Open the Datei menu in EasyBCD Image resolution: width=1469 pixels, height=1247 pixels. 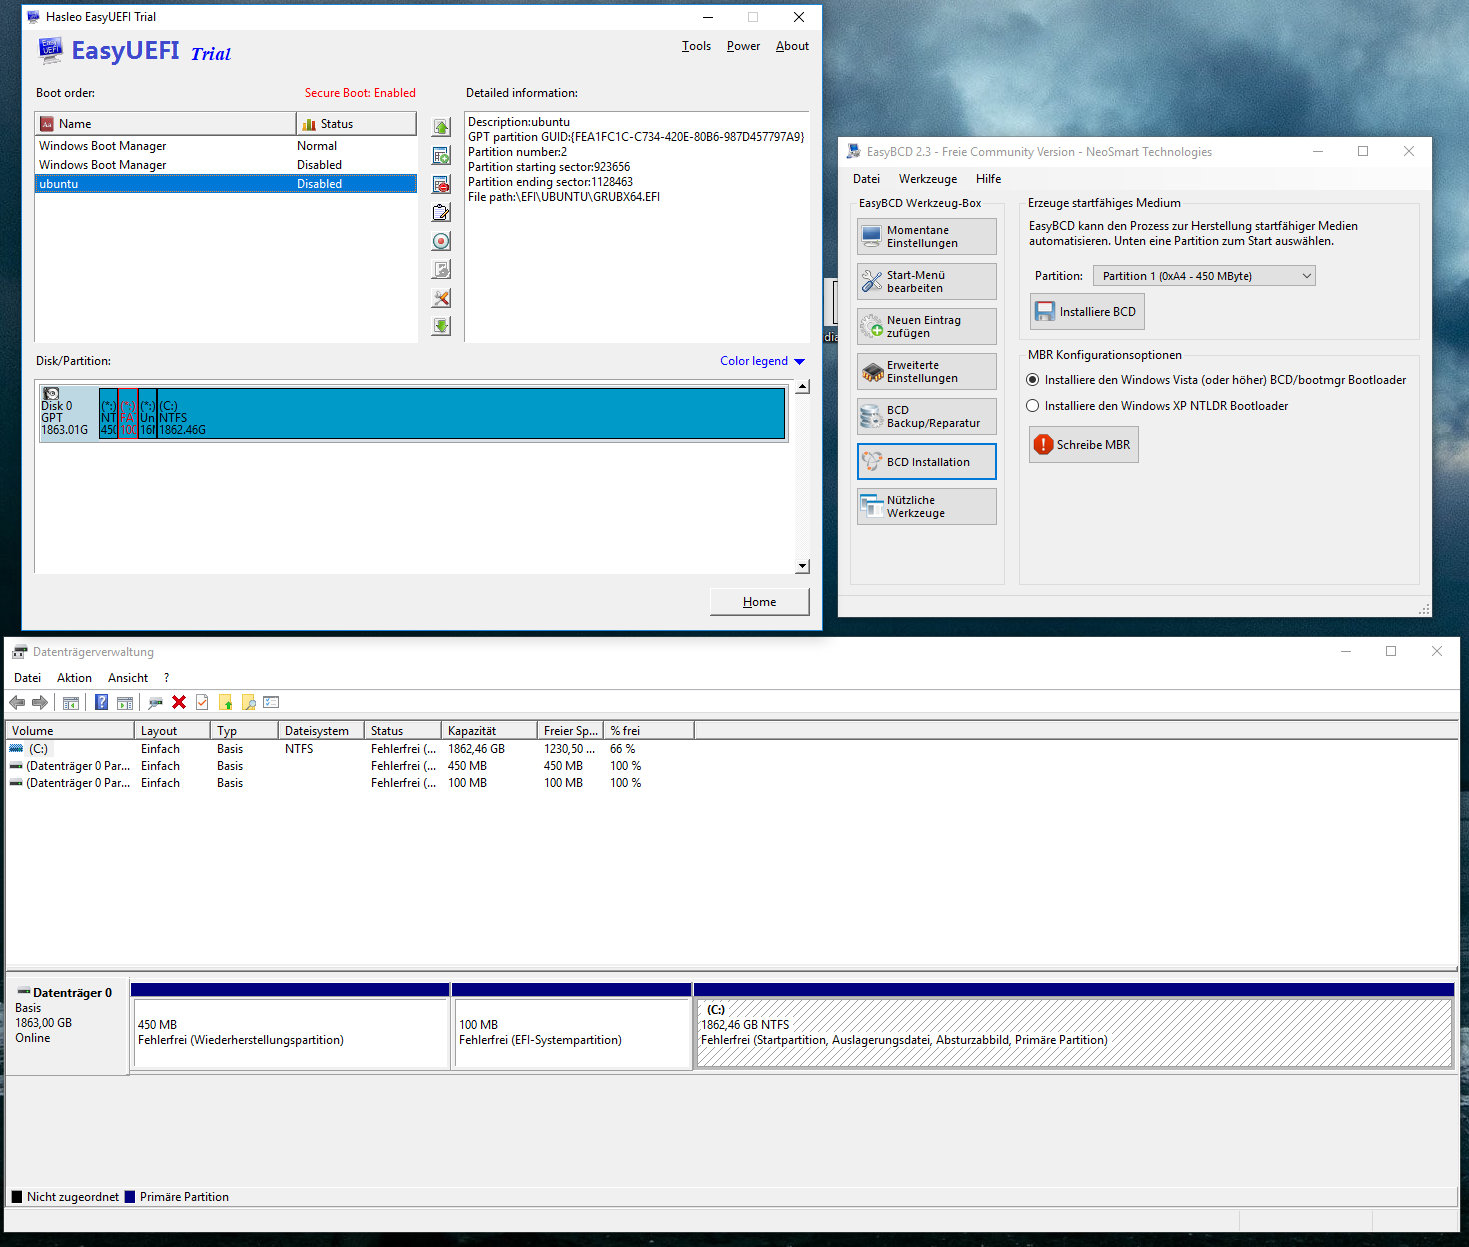pyautogui.click(x=866, y=179)
